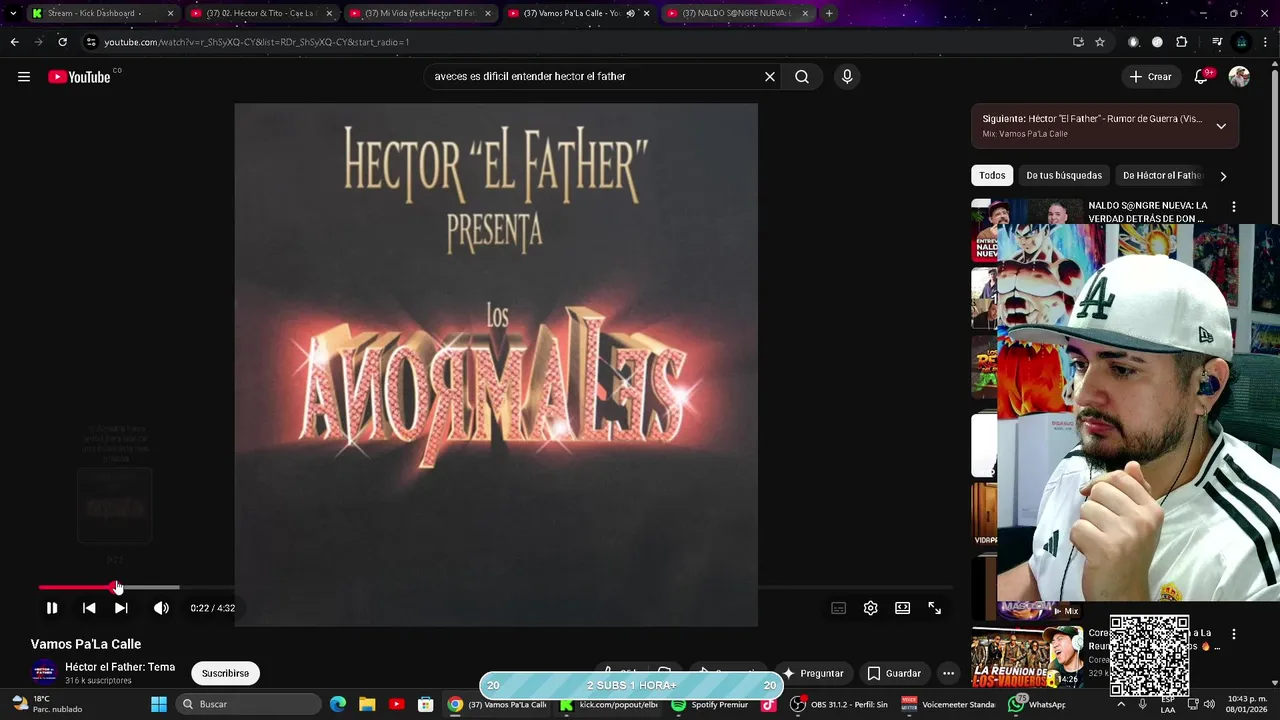Switch to the Héctor & Tito tab
This screenshot has width=1280, height=720.
(260, 13)
